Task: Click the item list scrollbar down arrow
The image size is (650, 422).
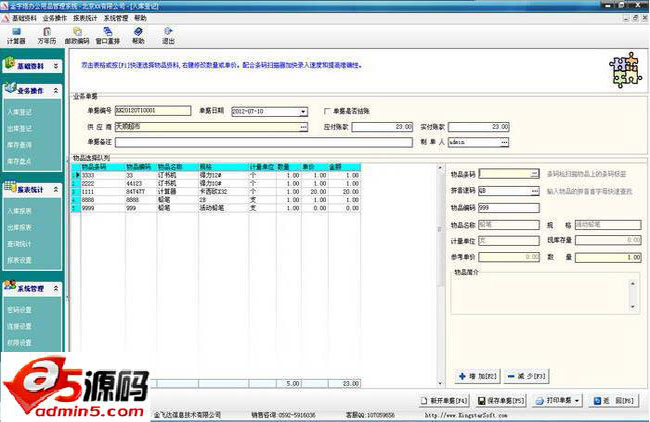Action: click(440, 383)
